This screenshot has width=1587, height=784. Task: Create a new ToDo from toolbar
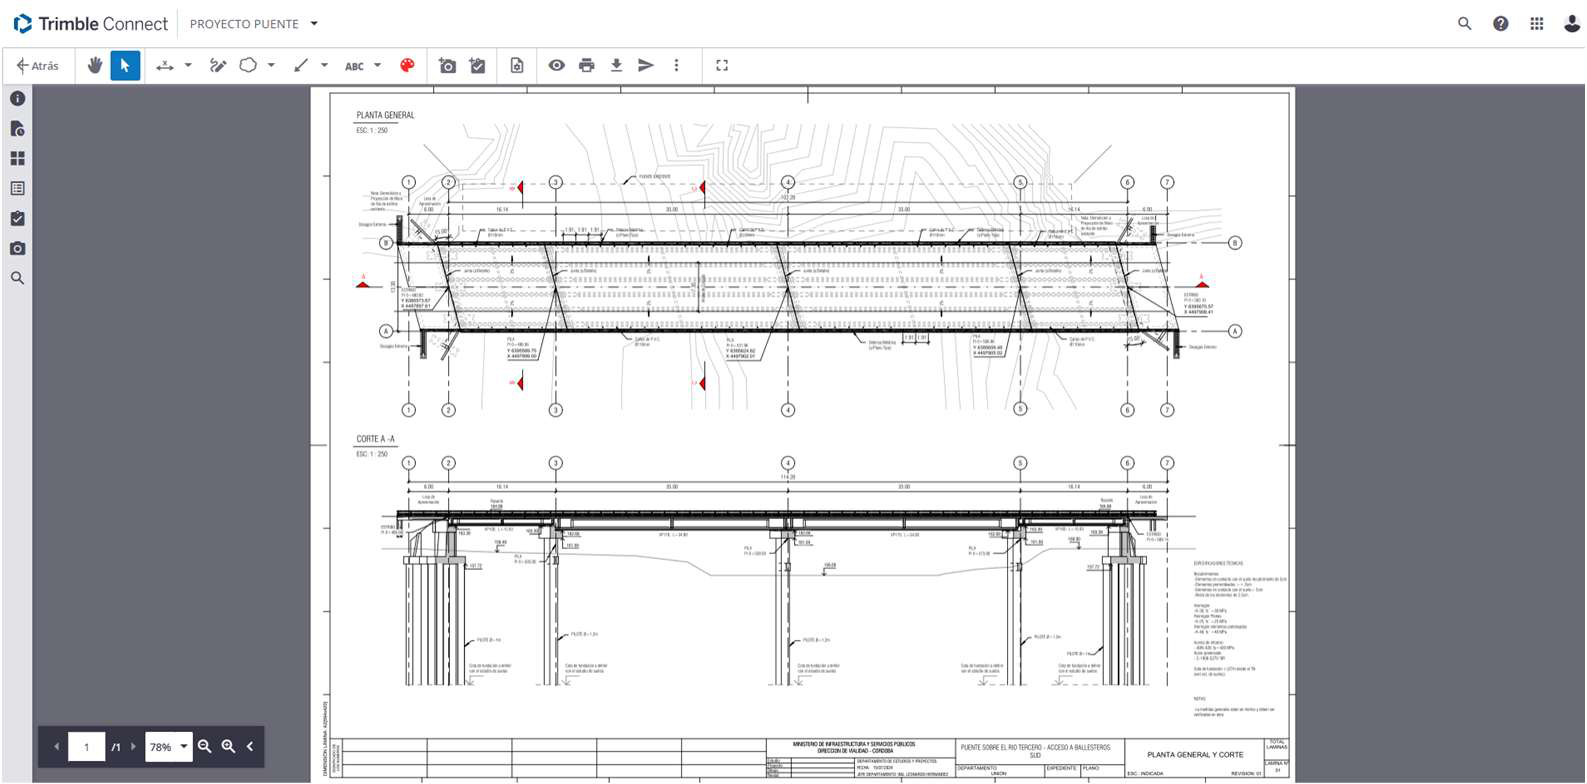(478, 66)
